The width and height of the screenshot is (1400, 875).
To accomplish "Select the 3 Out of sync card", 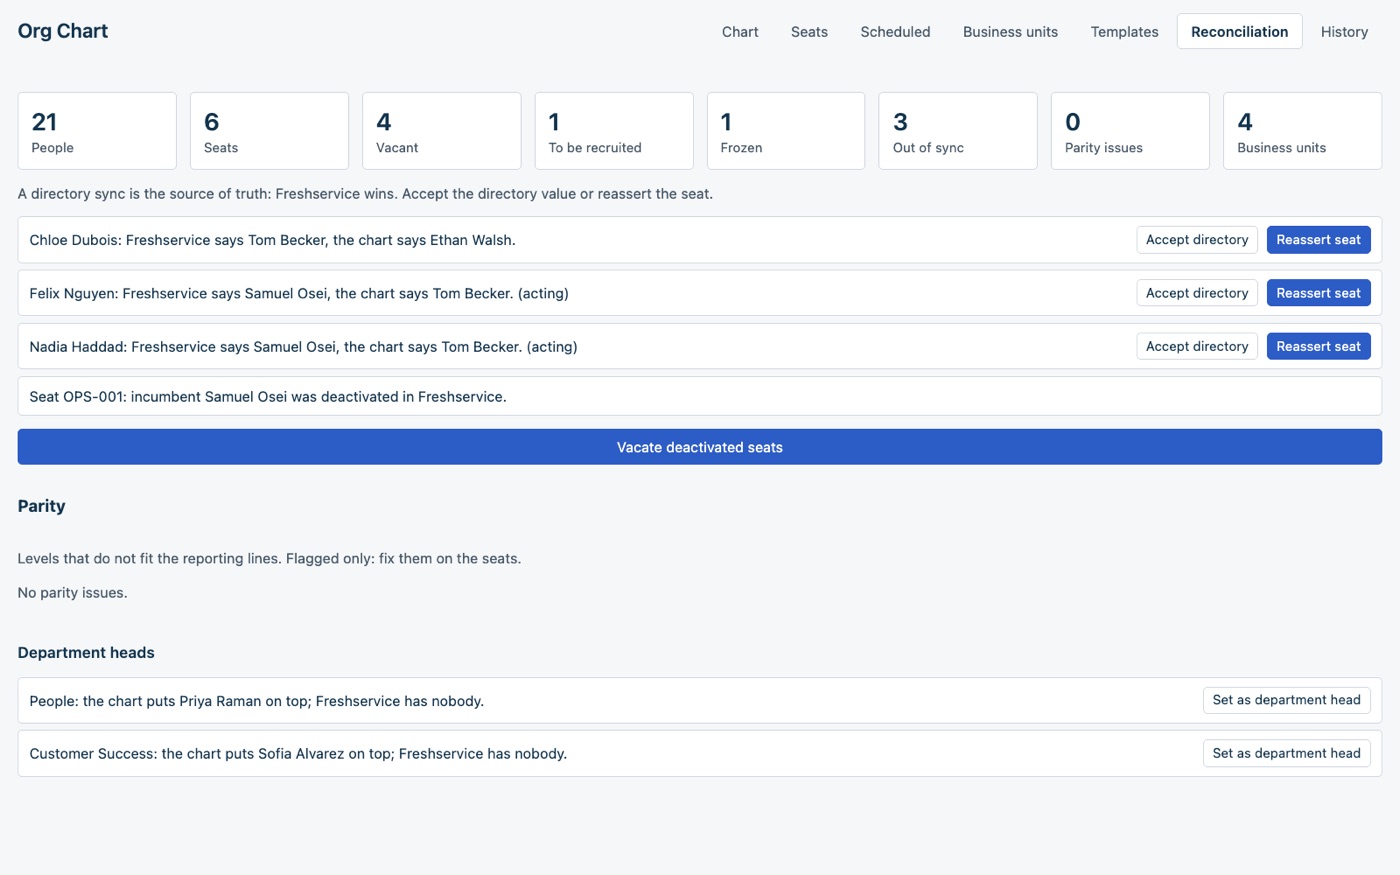I will [958, 131].
